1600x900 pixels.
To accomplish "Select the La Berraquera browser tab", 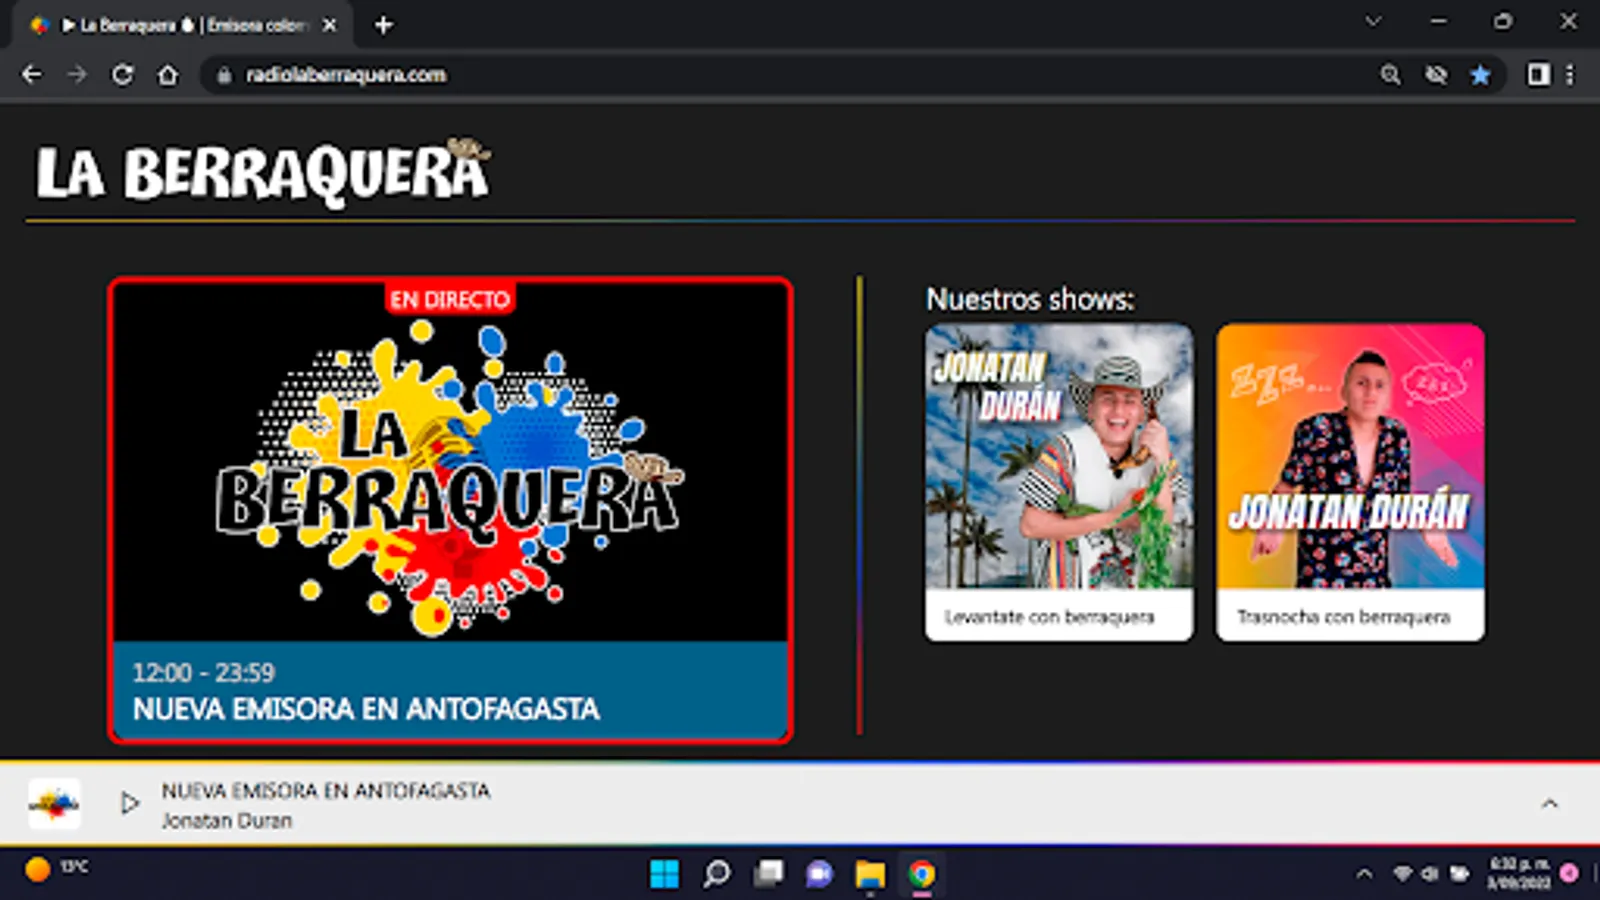I will [183, 25].
